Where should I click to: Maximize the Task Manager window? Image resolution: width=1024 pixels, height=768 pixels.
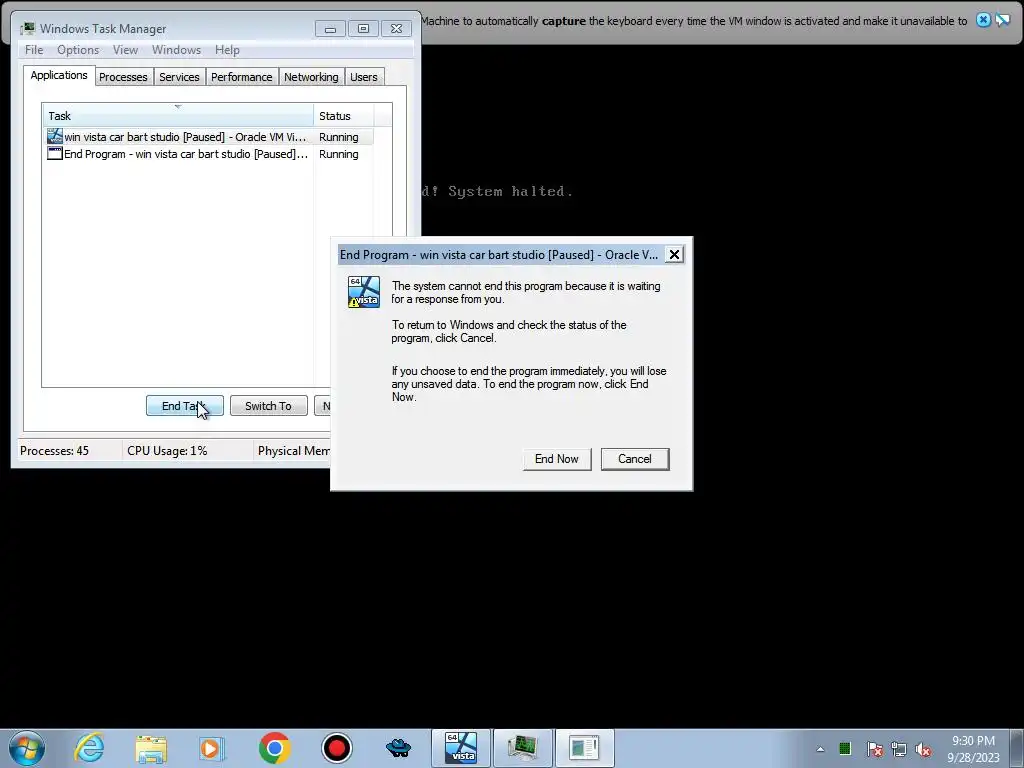363,29
